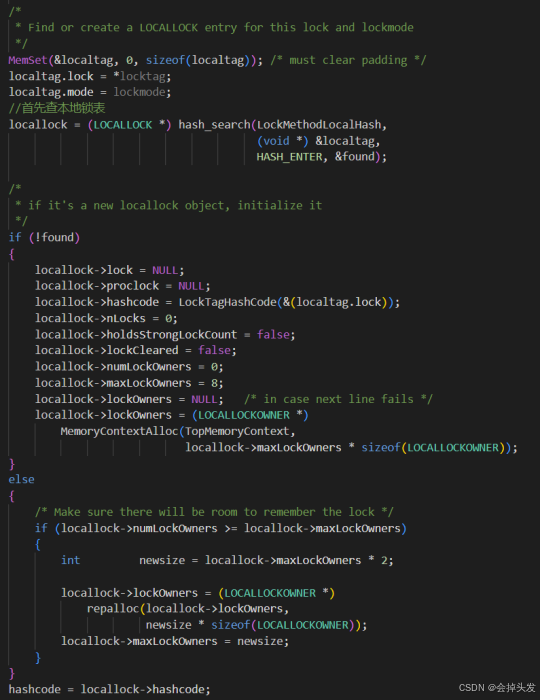Screen dimensions: 540x700
Task: Click the repalloc function call
Action: tap(113, 608)
